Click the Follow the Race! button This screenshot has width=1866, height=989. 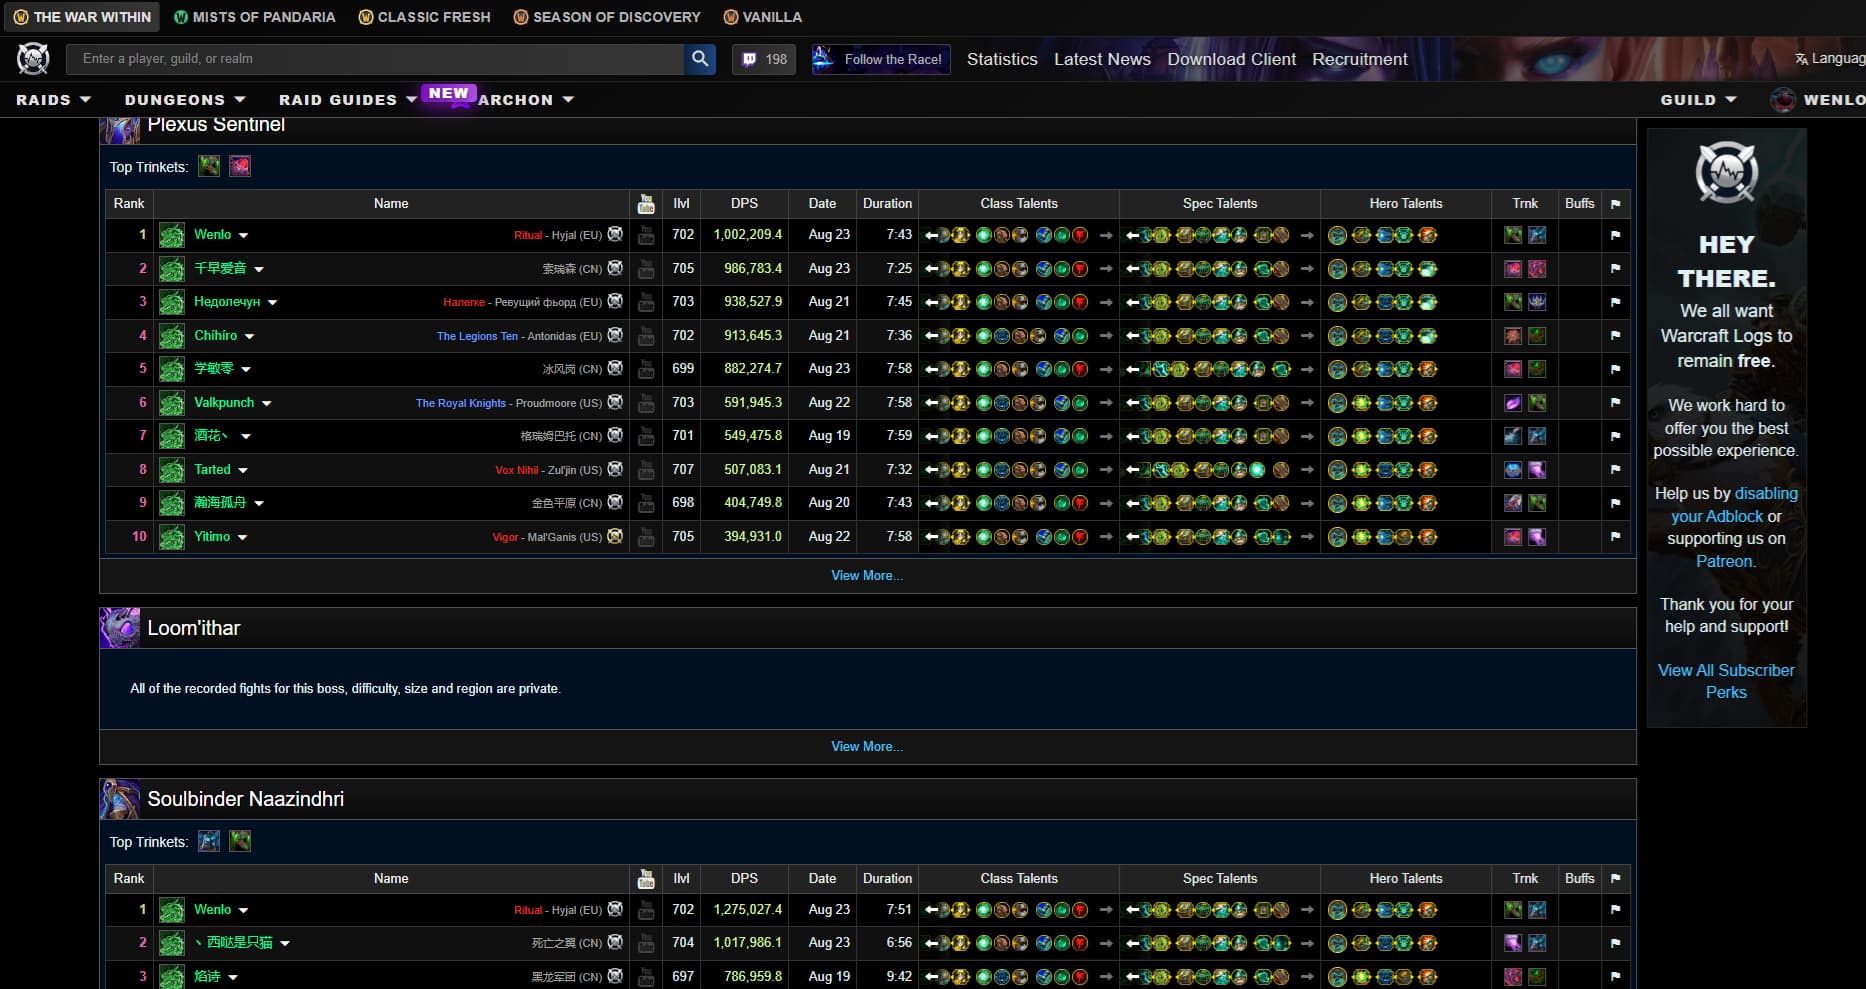(881, 59)
